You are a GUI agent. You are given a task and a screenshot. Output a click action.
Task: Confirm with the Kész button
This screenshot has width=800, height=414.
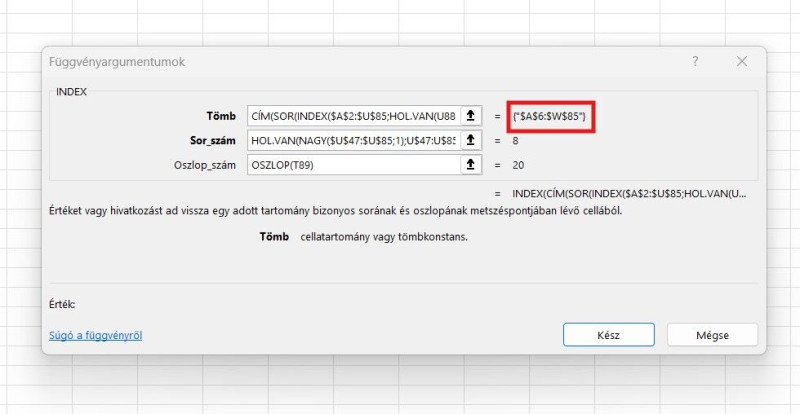[x=609, y=335]
